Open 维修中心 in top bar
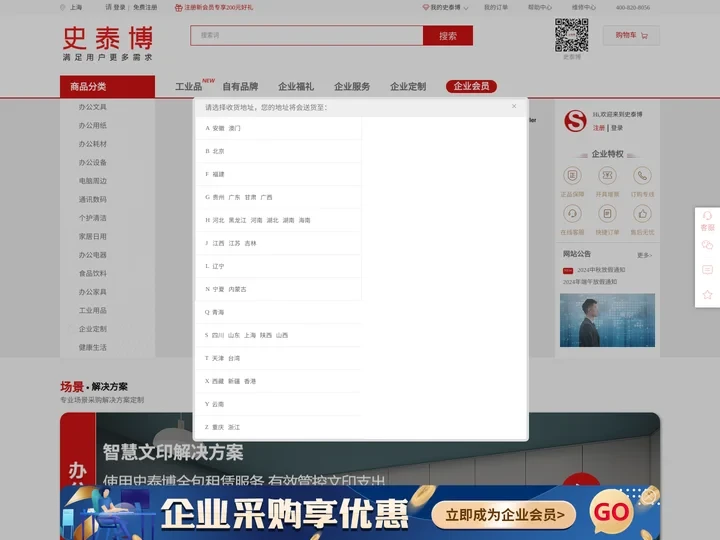The height and width of the screenshot is (540, 720). pyautogui.click(x=584, y=7)
